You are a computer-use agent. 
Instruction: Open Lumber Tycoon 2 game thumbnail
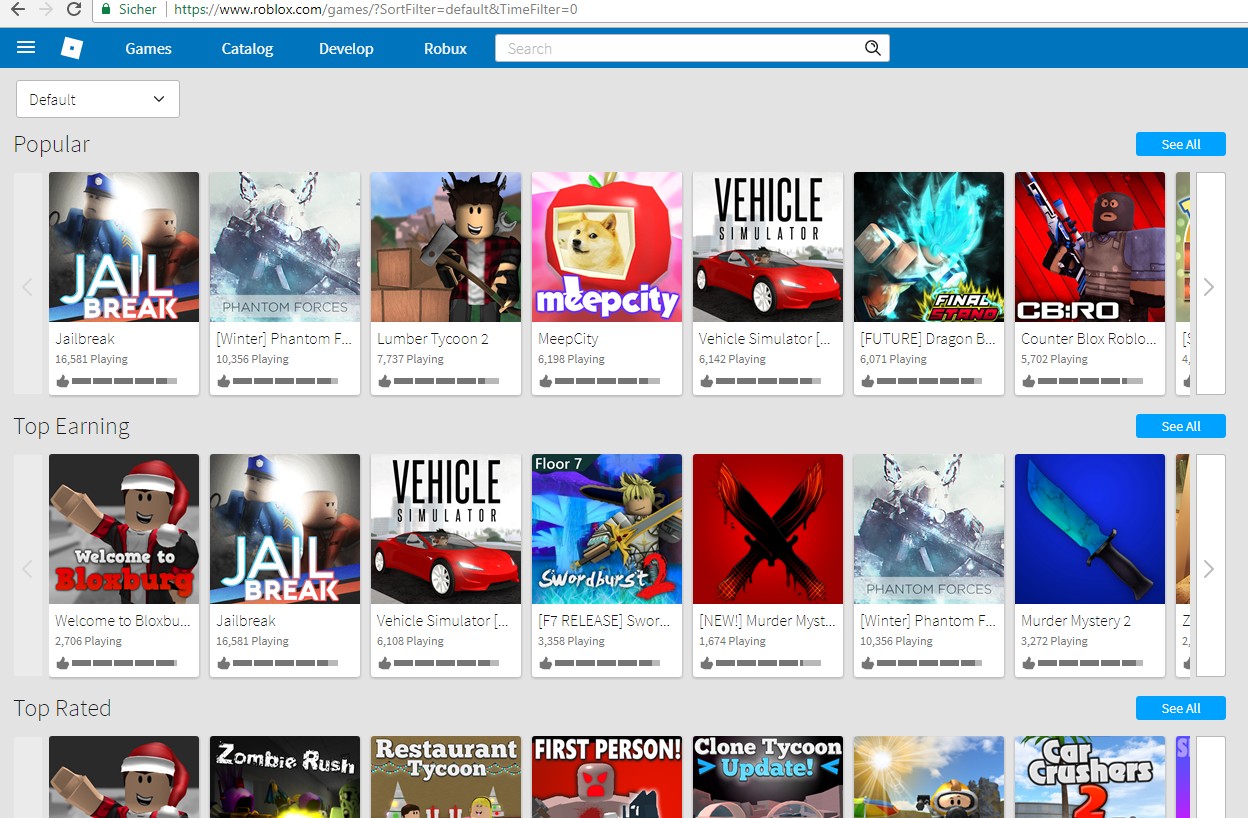tap(446, 247)
